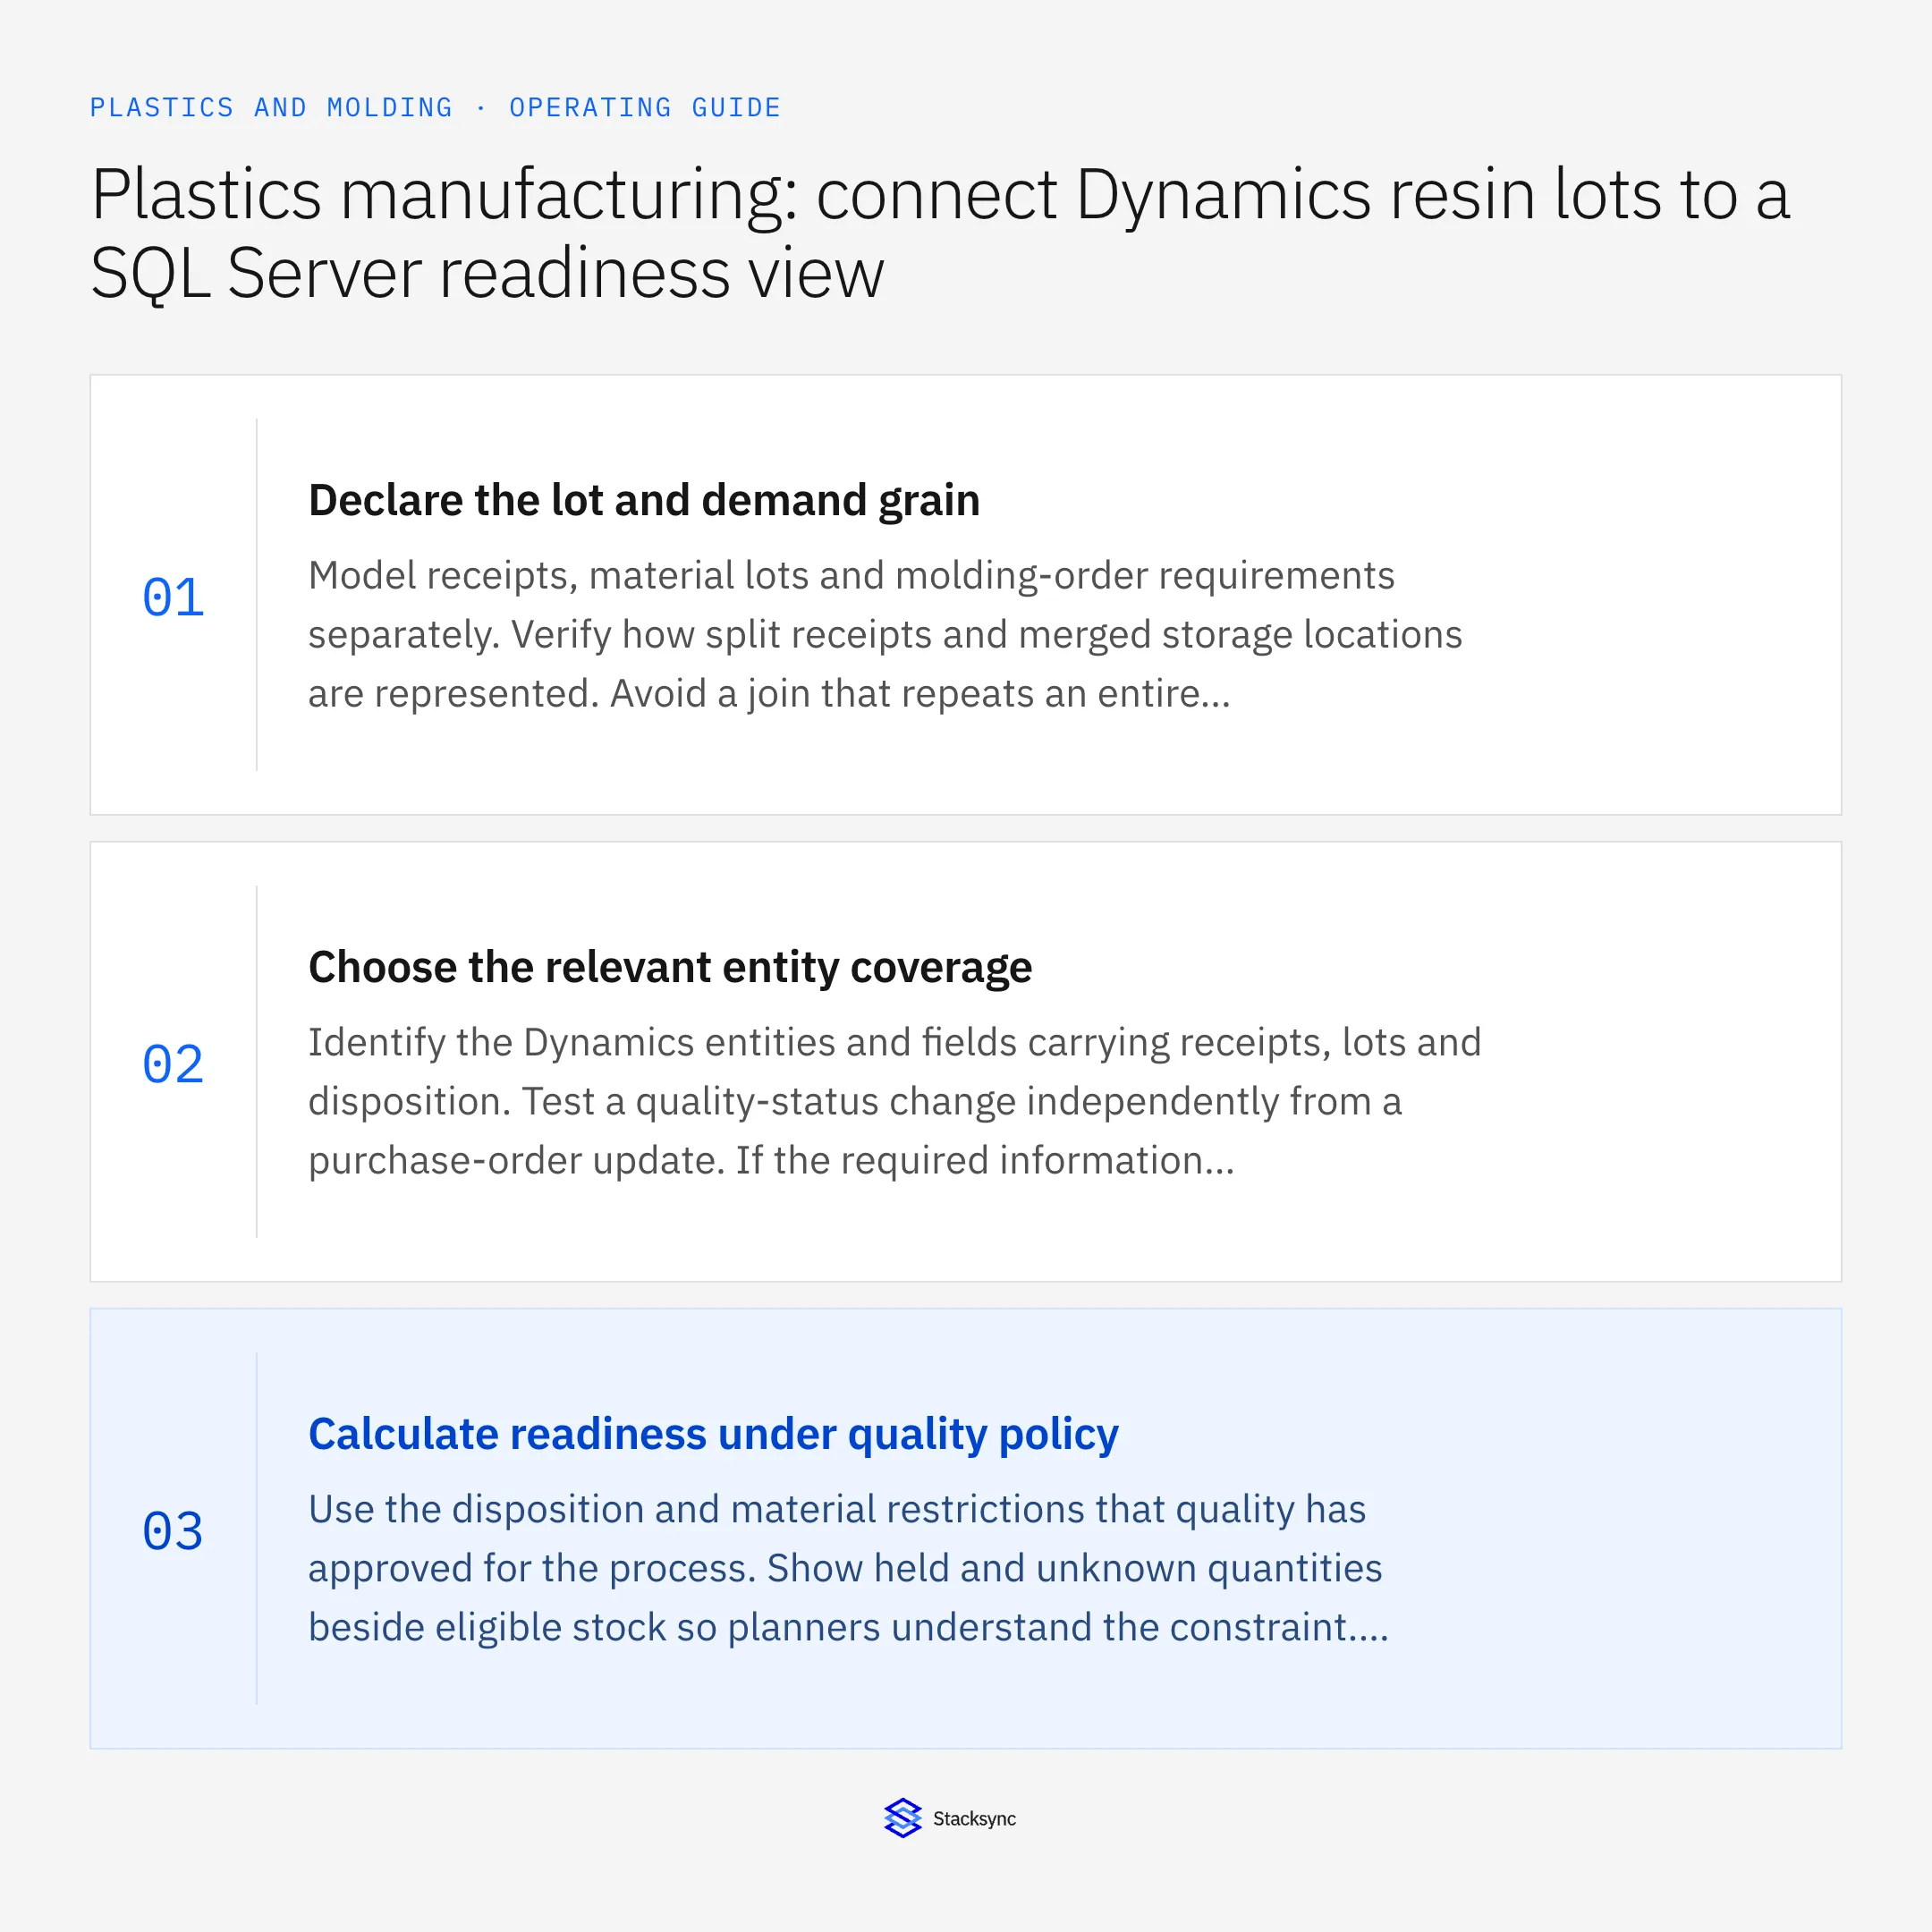Click the step number 01

173,597
